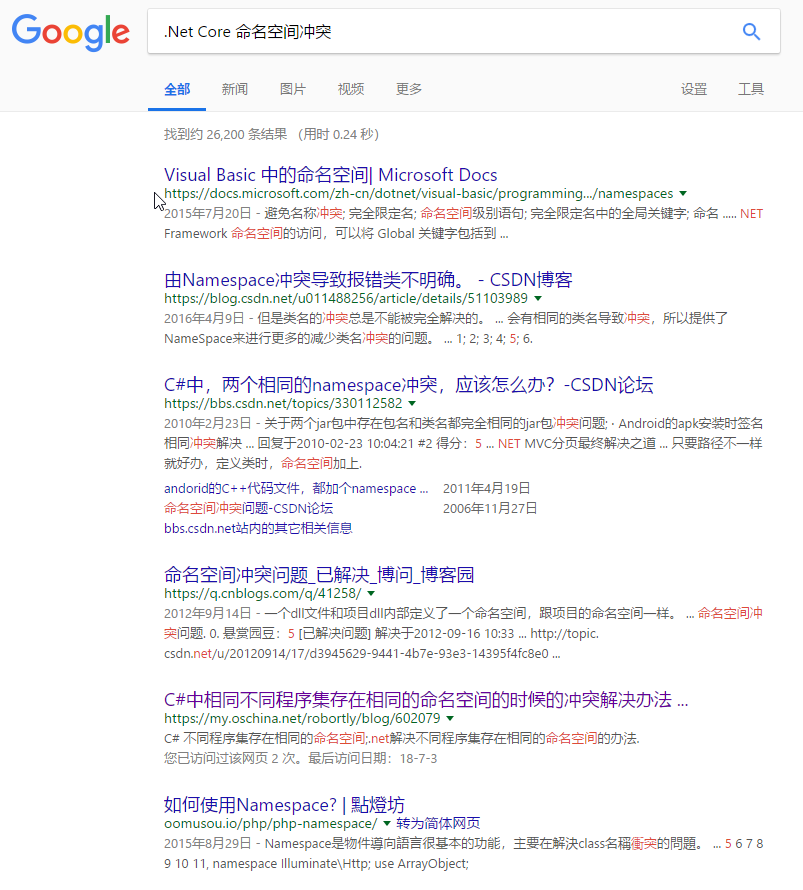Expand dropdown arrow beside blog.csdn.net URL

click(x=537, y=298)
